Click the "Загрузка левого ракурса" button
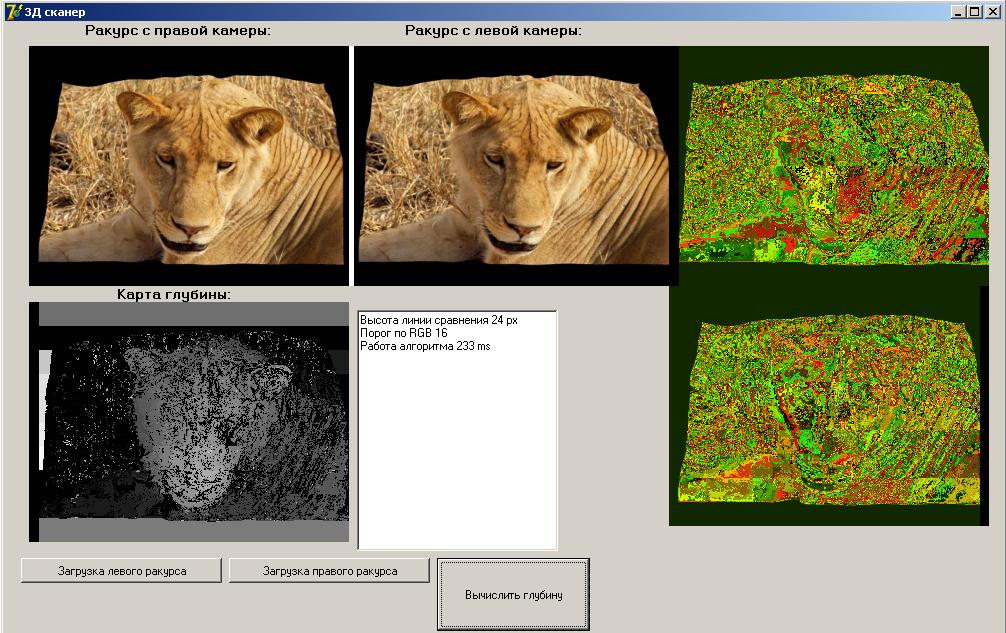Screen dimensions: 1006x633 coord(120,571)
